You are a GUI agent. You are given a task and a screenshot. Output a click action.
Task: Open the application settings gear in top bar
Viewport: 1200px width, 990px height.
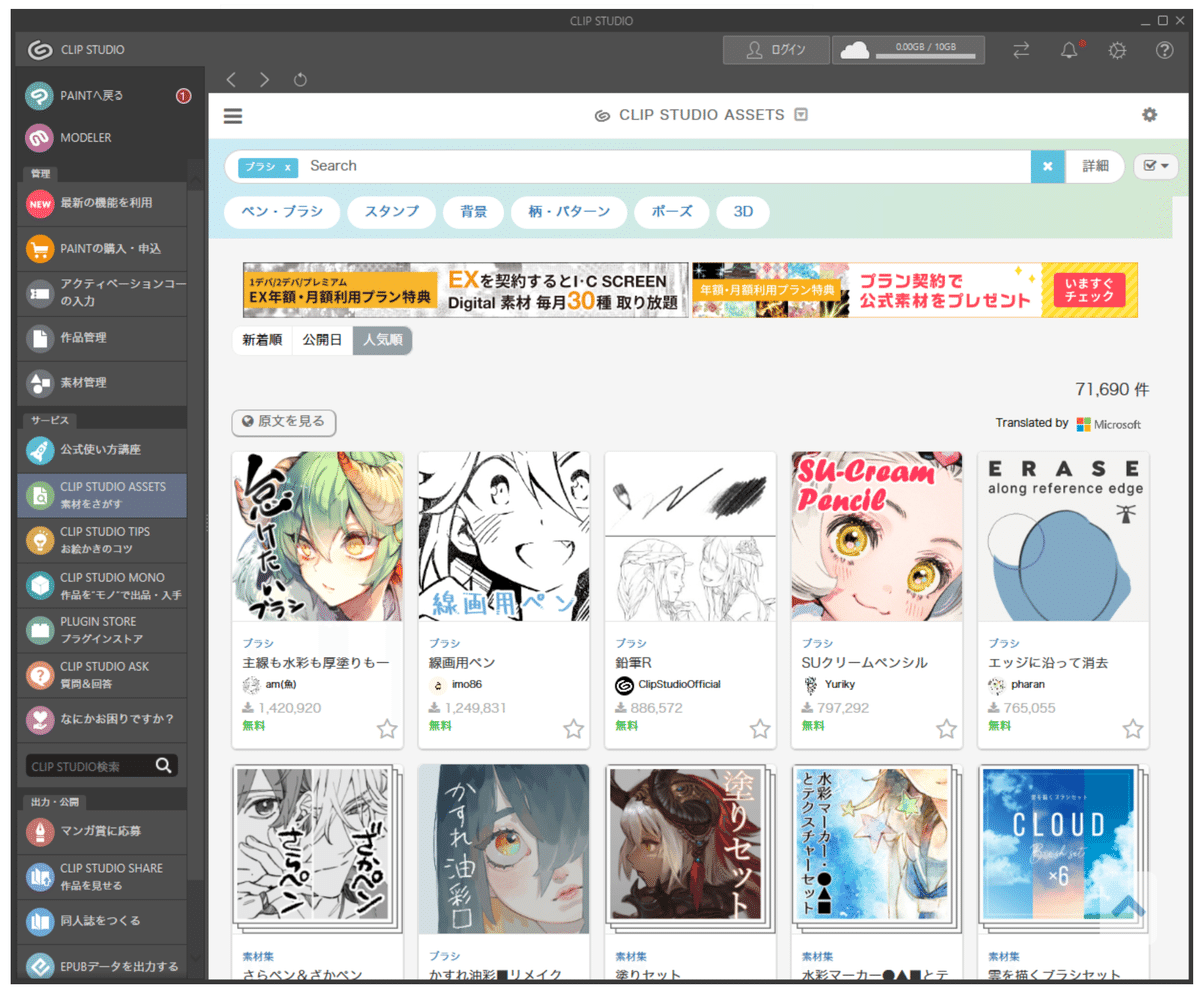point(1117,50)
